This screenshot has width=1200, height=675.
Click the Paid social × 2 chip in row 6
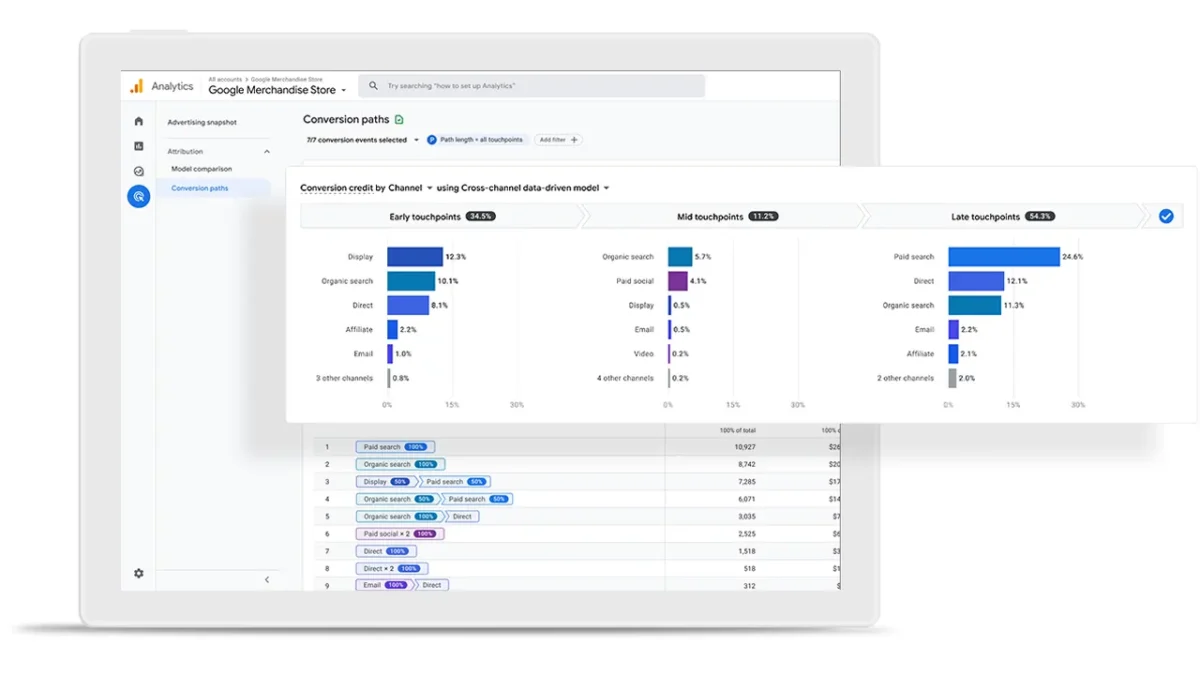pos(399,534)
